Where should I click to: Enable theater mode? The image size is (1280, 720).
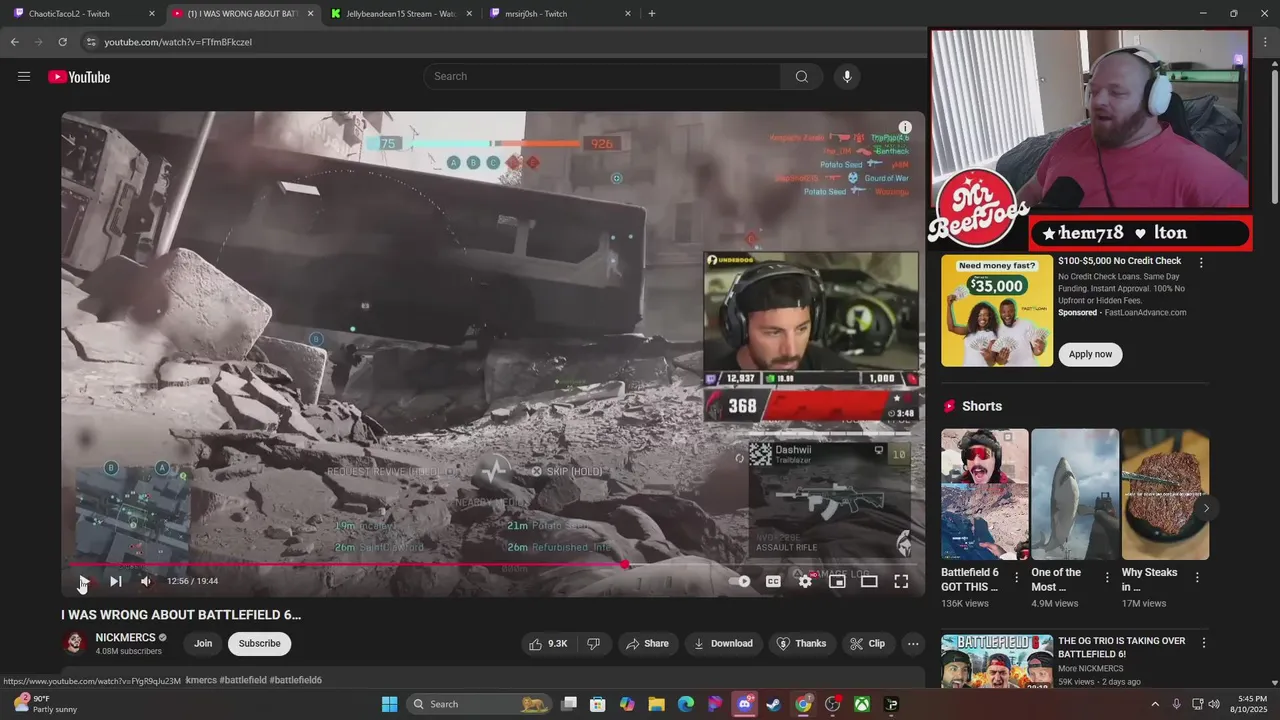pos(869,581)
